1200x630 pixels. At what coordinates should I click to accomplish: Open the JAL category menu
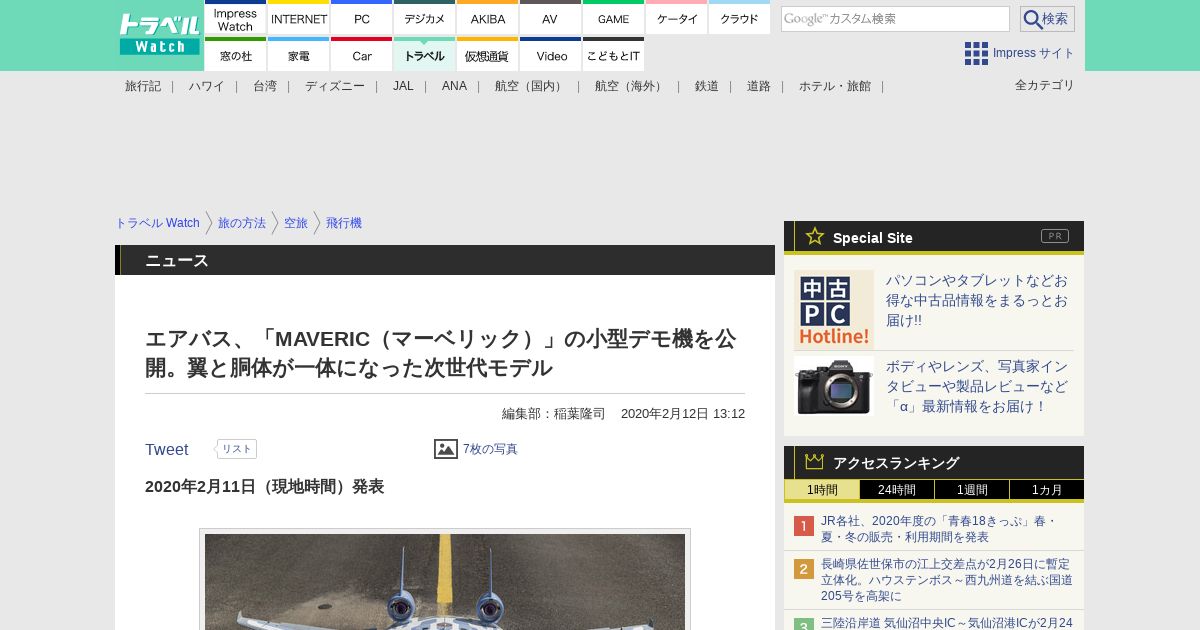coord(403,86)
